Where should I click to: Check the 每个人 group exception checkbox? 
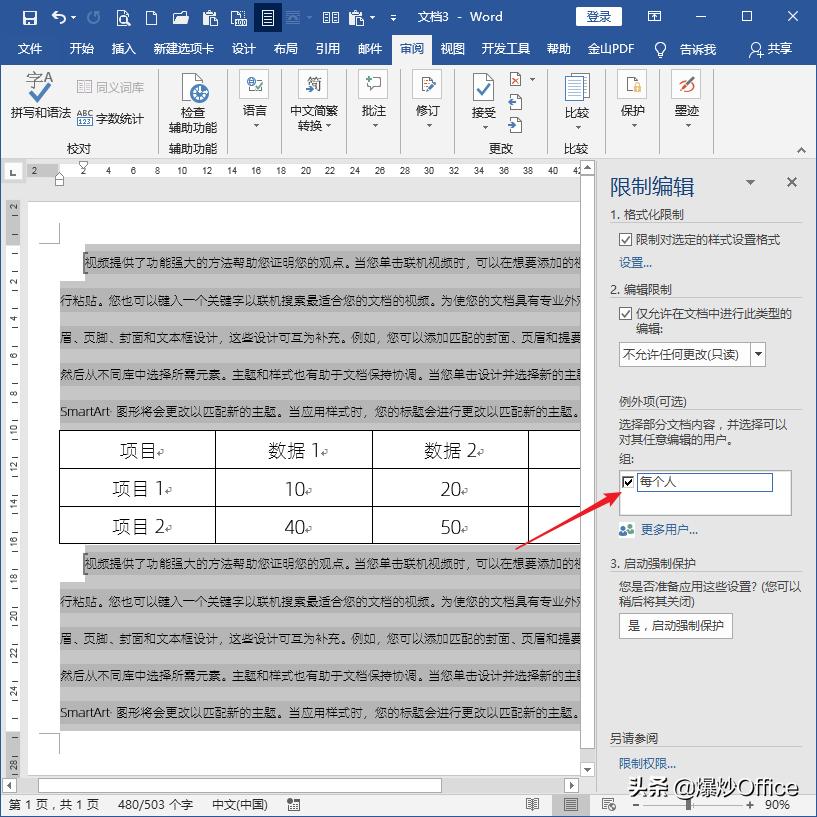coord(630,482)
